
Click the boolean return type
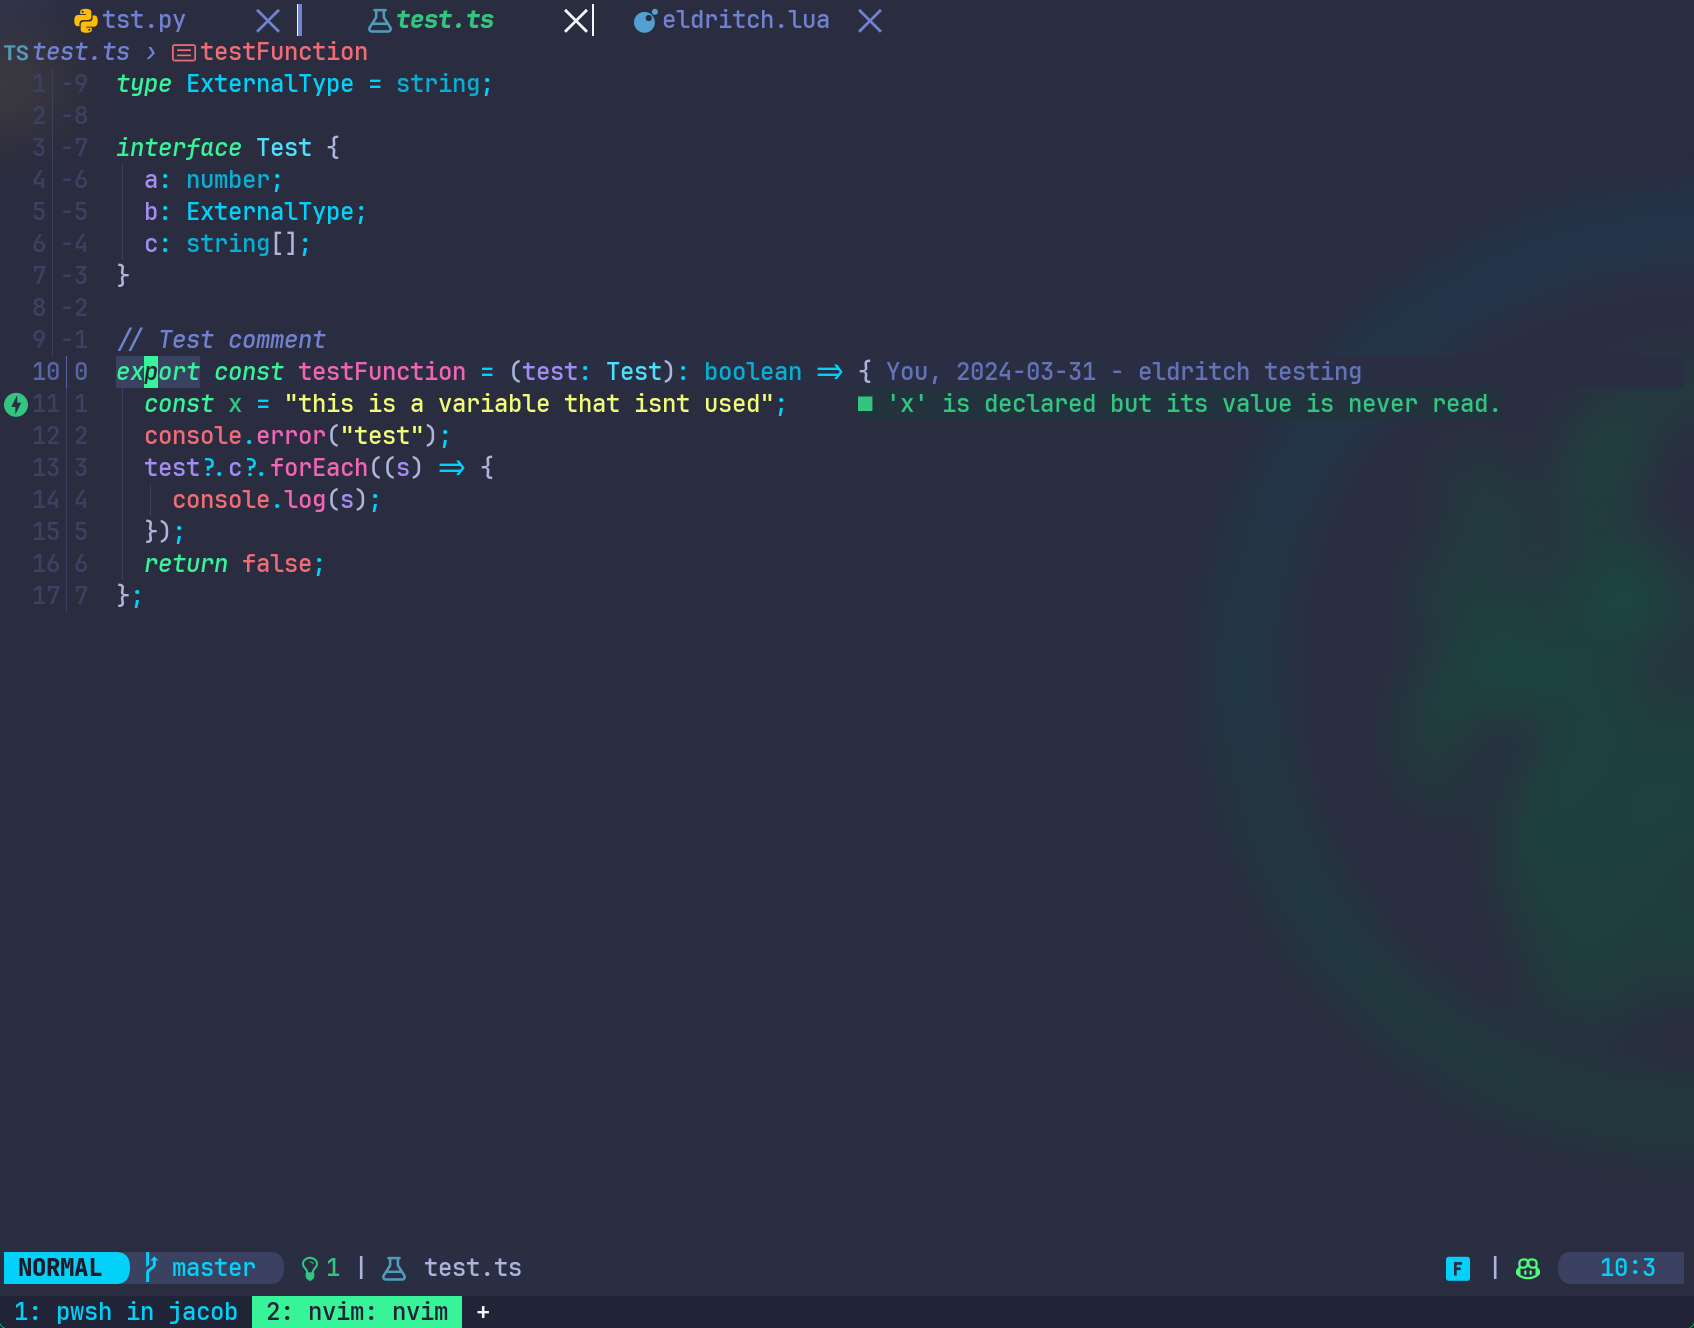(x=753, y=372)
